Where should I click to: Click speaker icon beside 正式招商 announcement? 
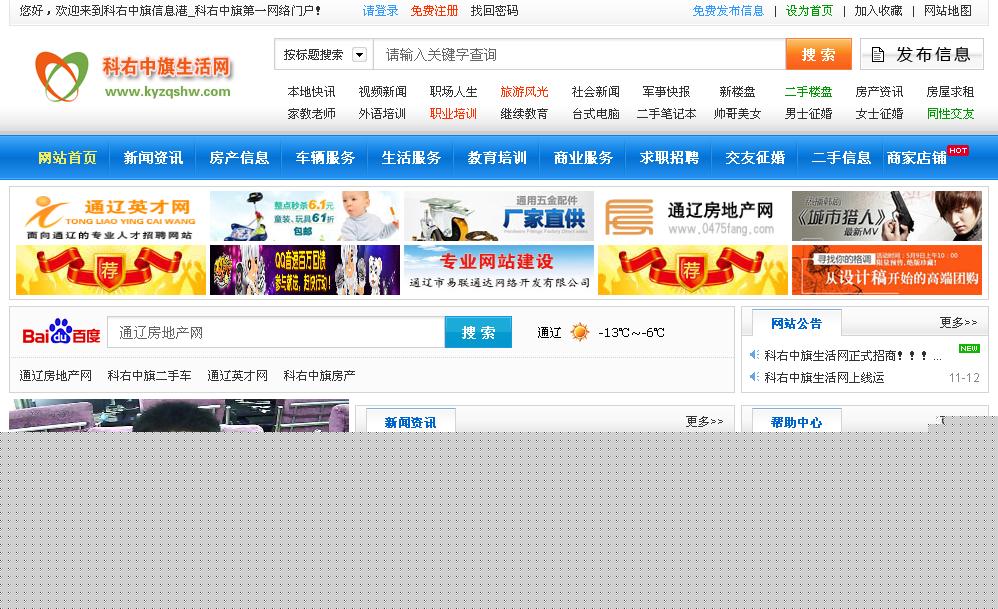click(x=754, y=355)
